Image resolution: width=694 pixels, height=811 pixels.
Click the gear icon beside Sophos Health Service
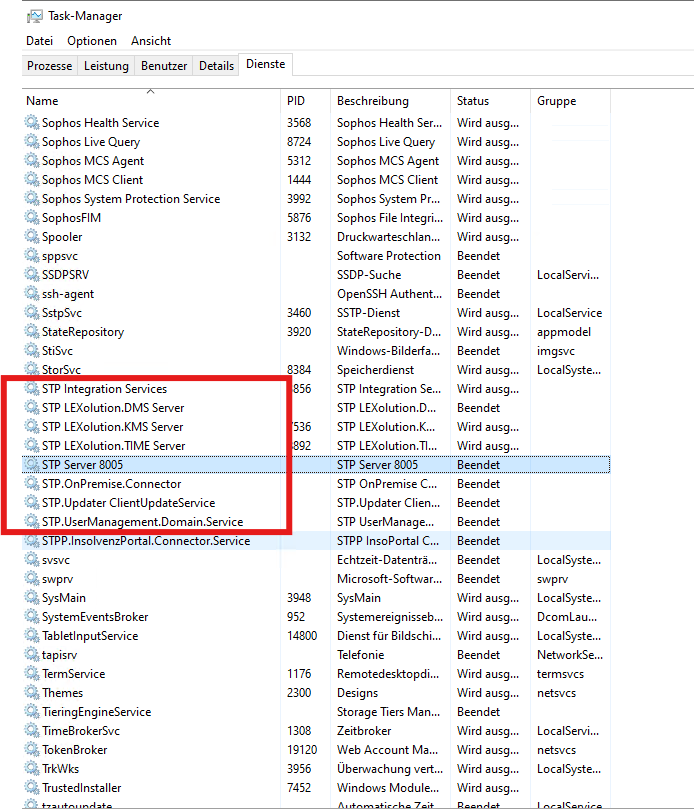[x=32, y=123]
